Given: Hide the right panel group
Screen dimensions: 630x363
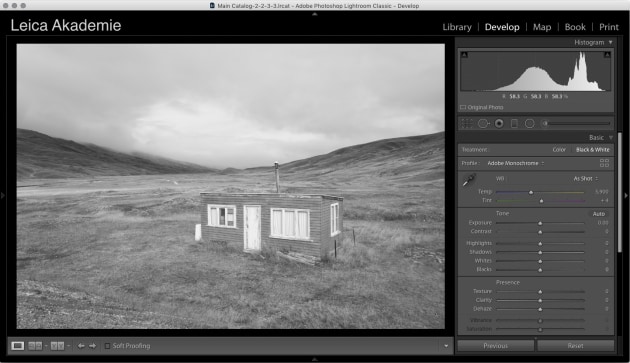Looking at the screenshot, I should [x=626, y=195].
